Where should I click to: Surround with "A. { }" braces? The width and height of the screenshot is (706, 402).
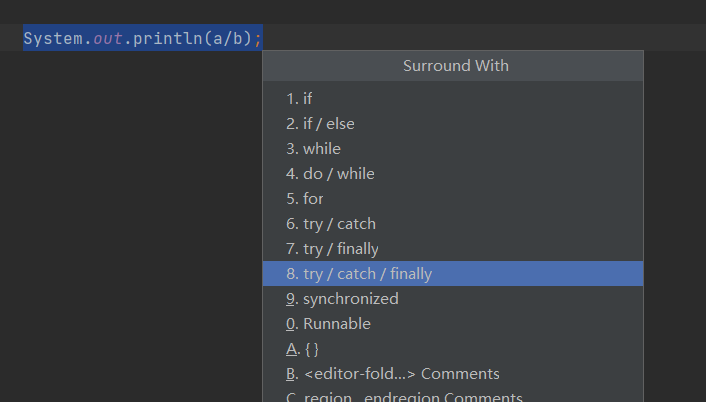302,349
